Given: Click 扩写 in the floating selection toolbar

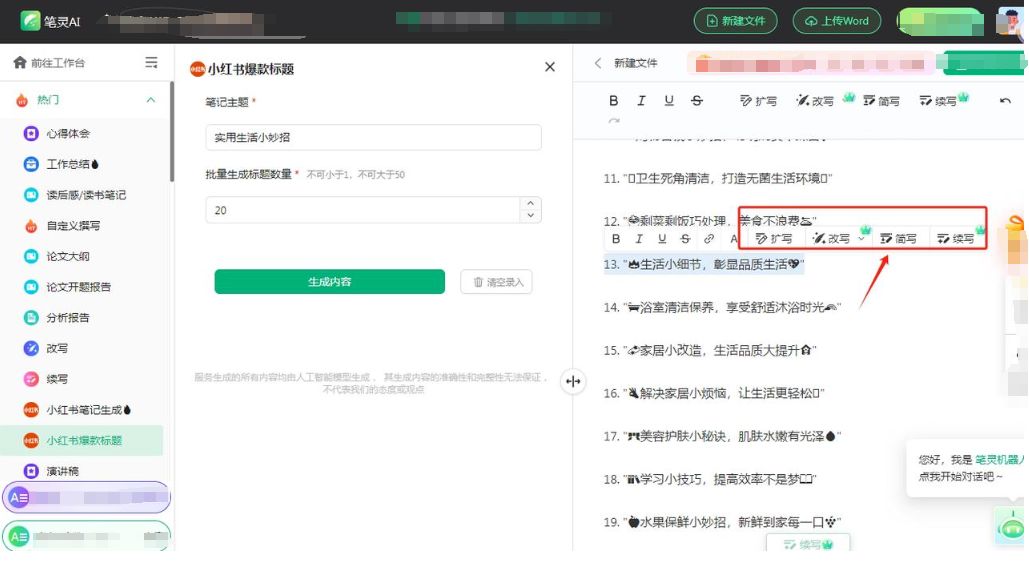Looking at the screenshot, I should point(774,238).
